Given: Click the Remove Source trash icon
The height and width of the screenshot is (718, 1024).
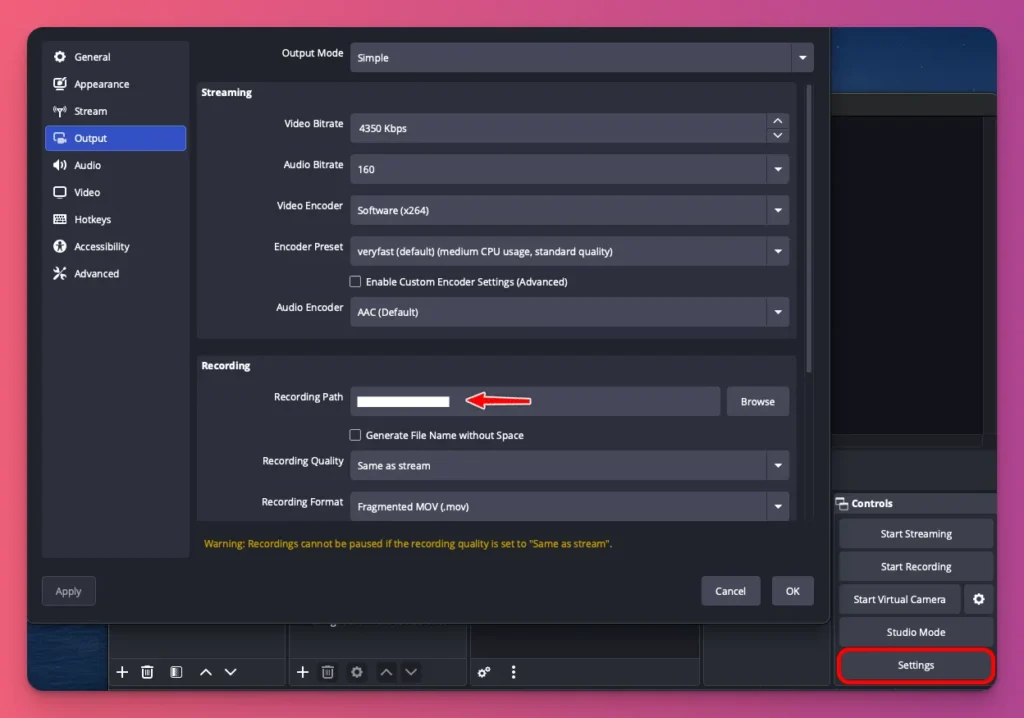Looking at the screenshot, I should pos(328,672).
